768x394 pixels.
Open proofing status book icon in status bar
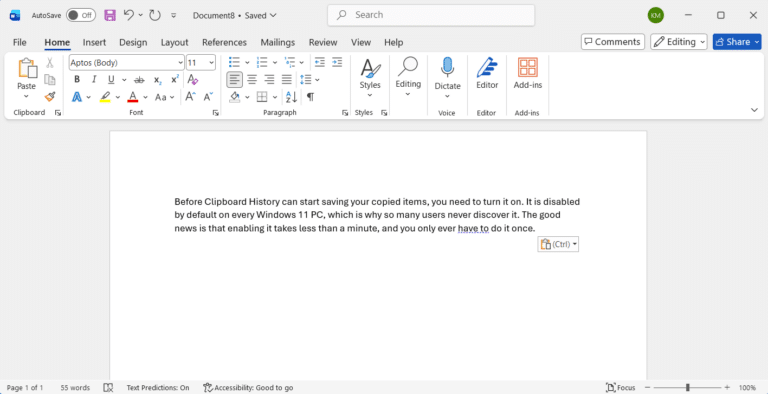[109, 388]
